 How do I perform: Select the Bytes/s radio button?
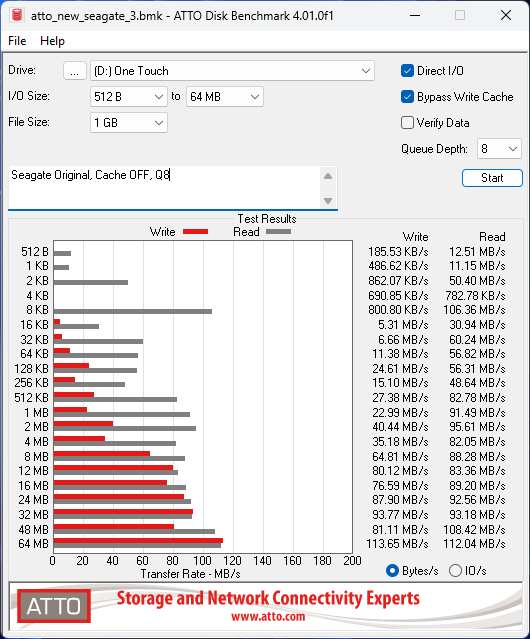click(392, 571)
